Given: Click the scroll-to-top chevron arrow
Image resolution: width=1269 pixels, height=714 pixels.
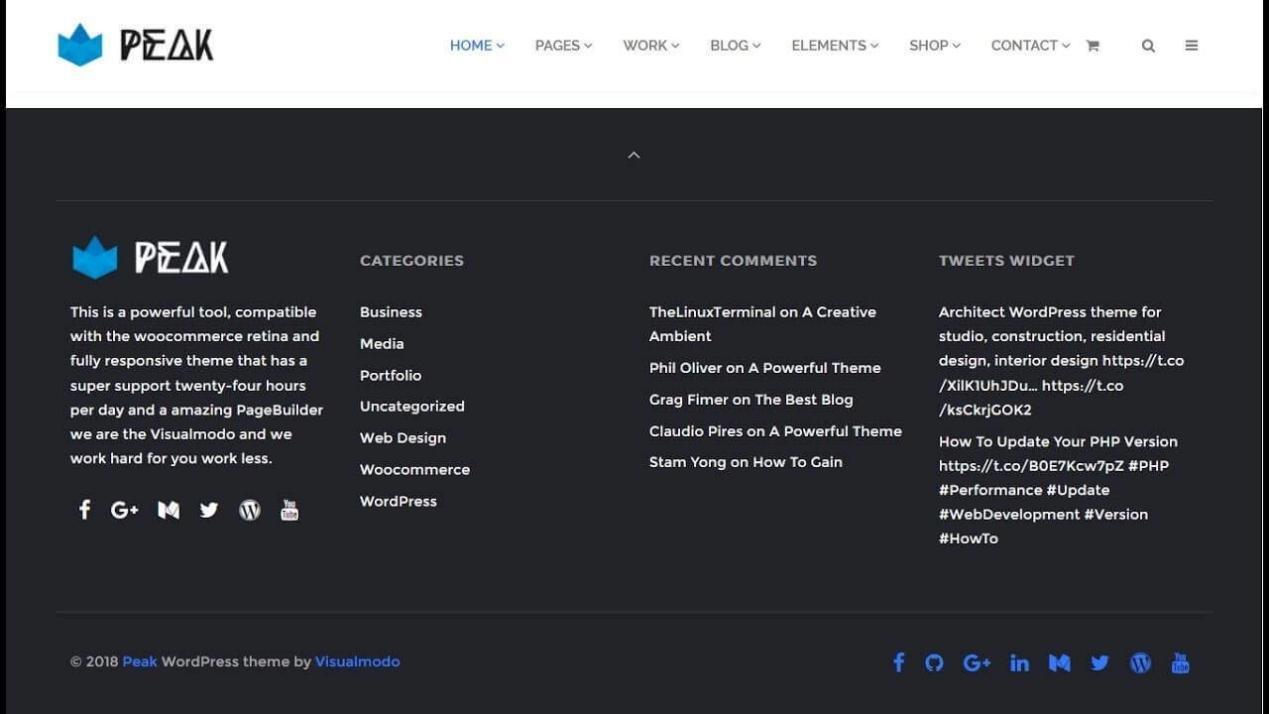Looking at the screenshot, I should (x=633, y=155).
